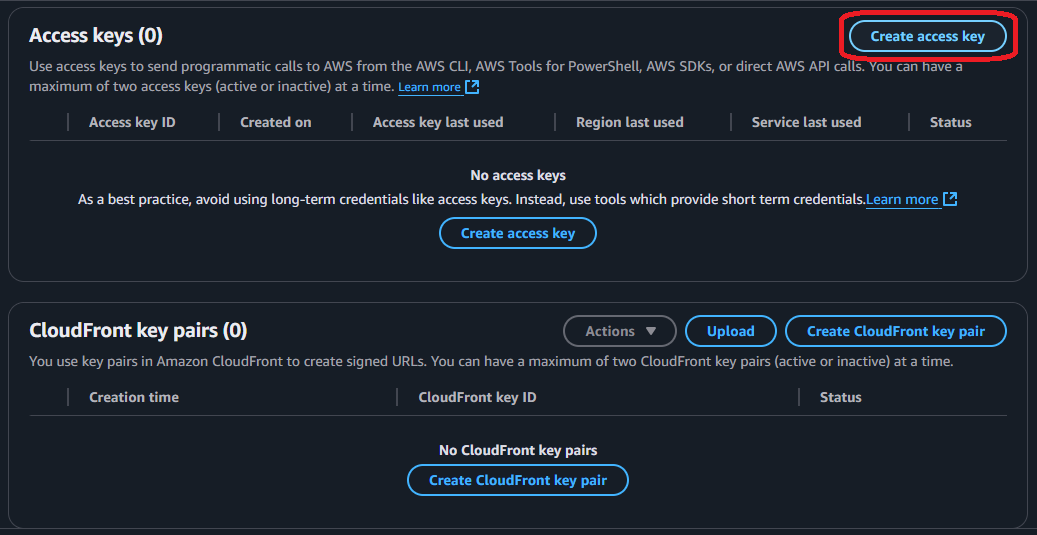Image resolution: width=1037 pixels, height=535 pixels.
Task: Click Access key last used column header
Action: (438, 122)
